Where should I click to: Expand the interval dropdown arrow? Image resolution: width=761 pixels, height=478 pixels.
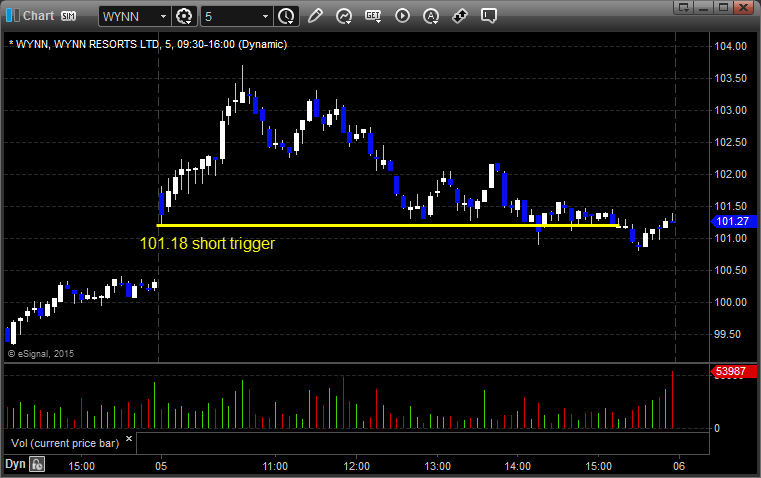click(x=265, y=16)
